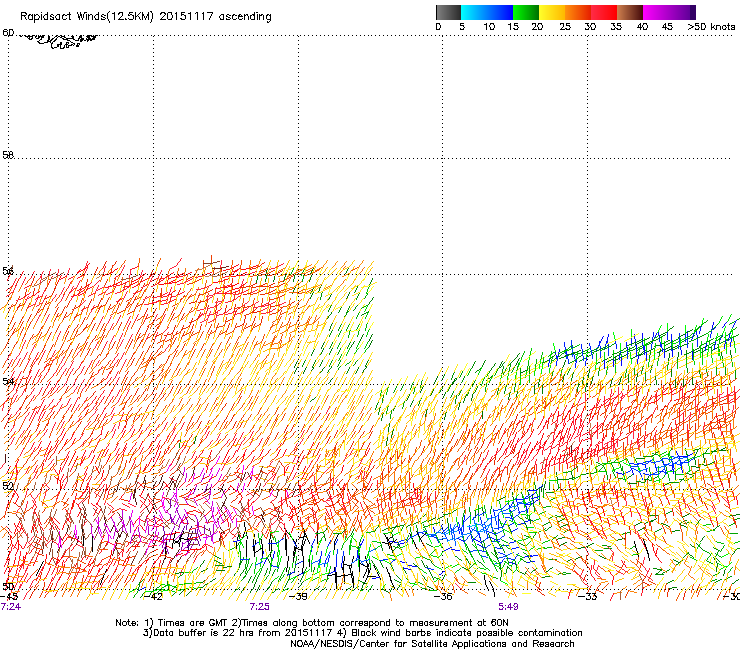Click the longitude label -33
Screen dimensions: 740x650
pos(588,597)
